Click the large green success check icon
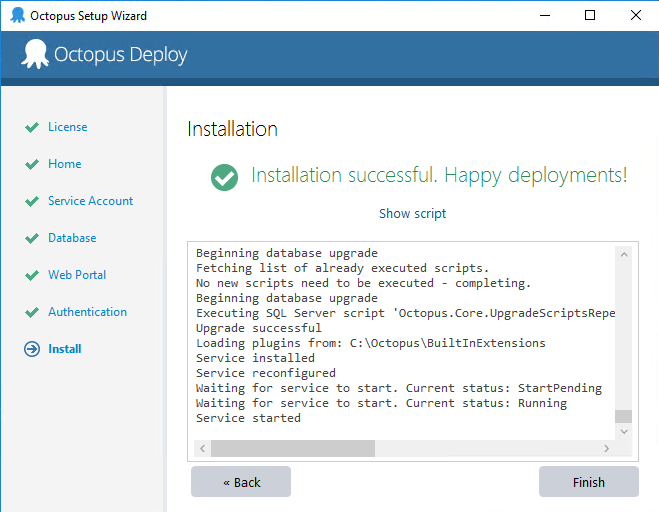The height and width of the screenshot is (512, 659). 224,177
